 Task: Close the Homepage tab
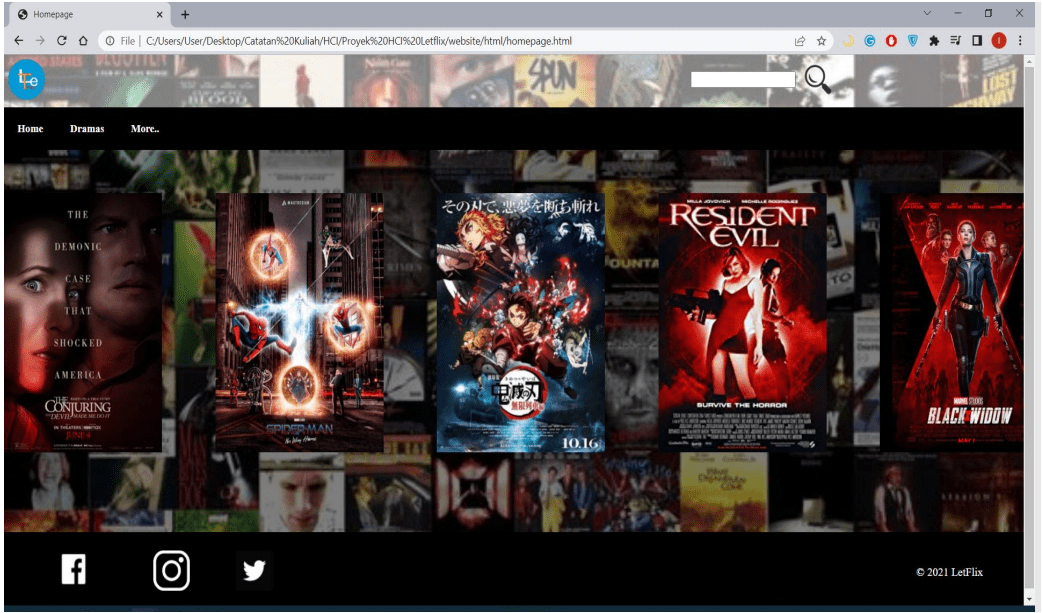point(159,14)
